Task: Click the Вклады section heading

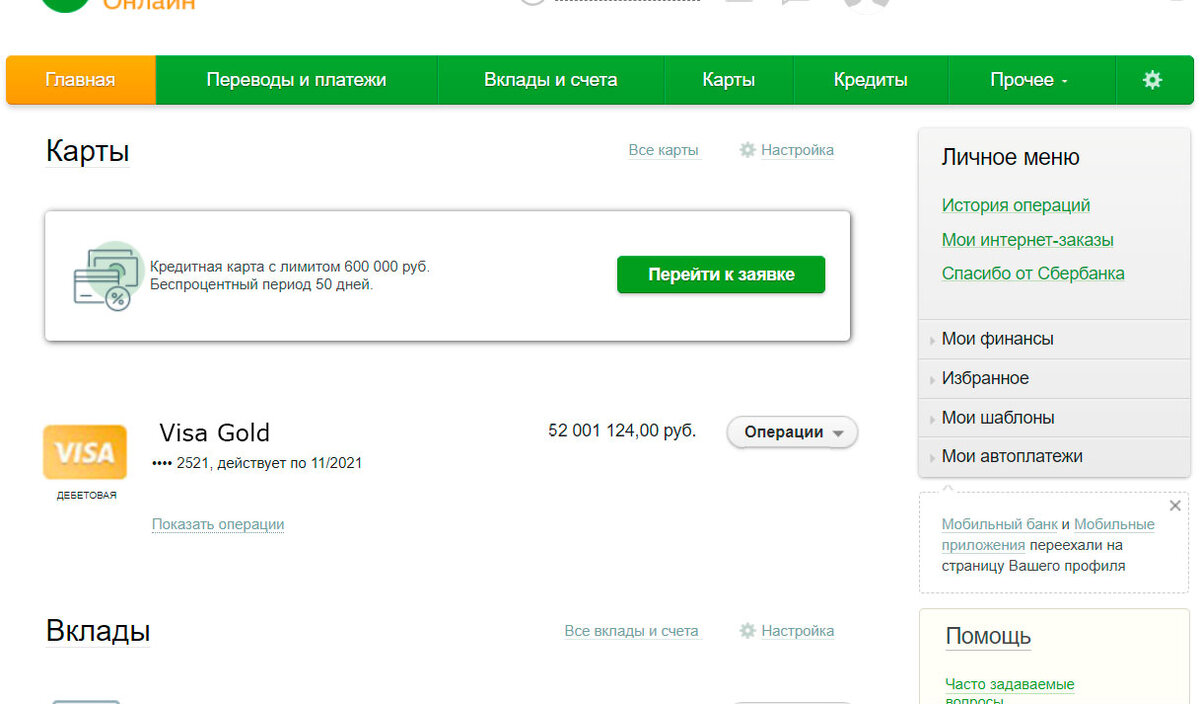Action: pyautogui.click(x=98, y=631)
